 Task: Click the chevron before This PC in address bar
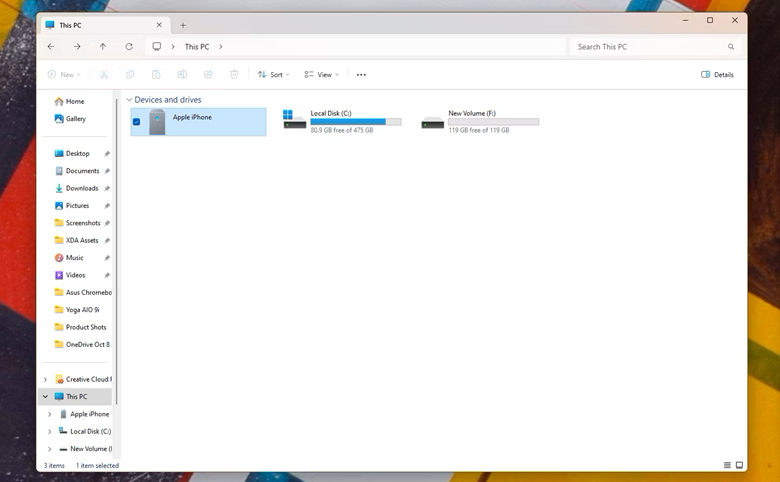pyautogui.click(x=173, y=47)
